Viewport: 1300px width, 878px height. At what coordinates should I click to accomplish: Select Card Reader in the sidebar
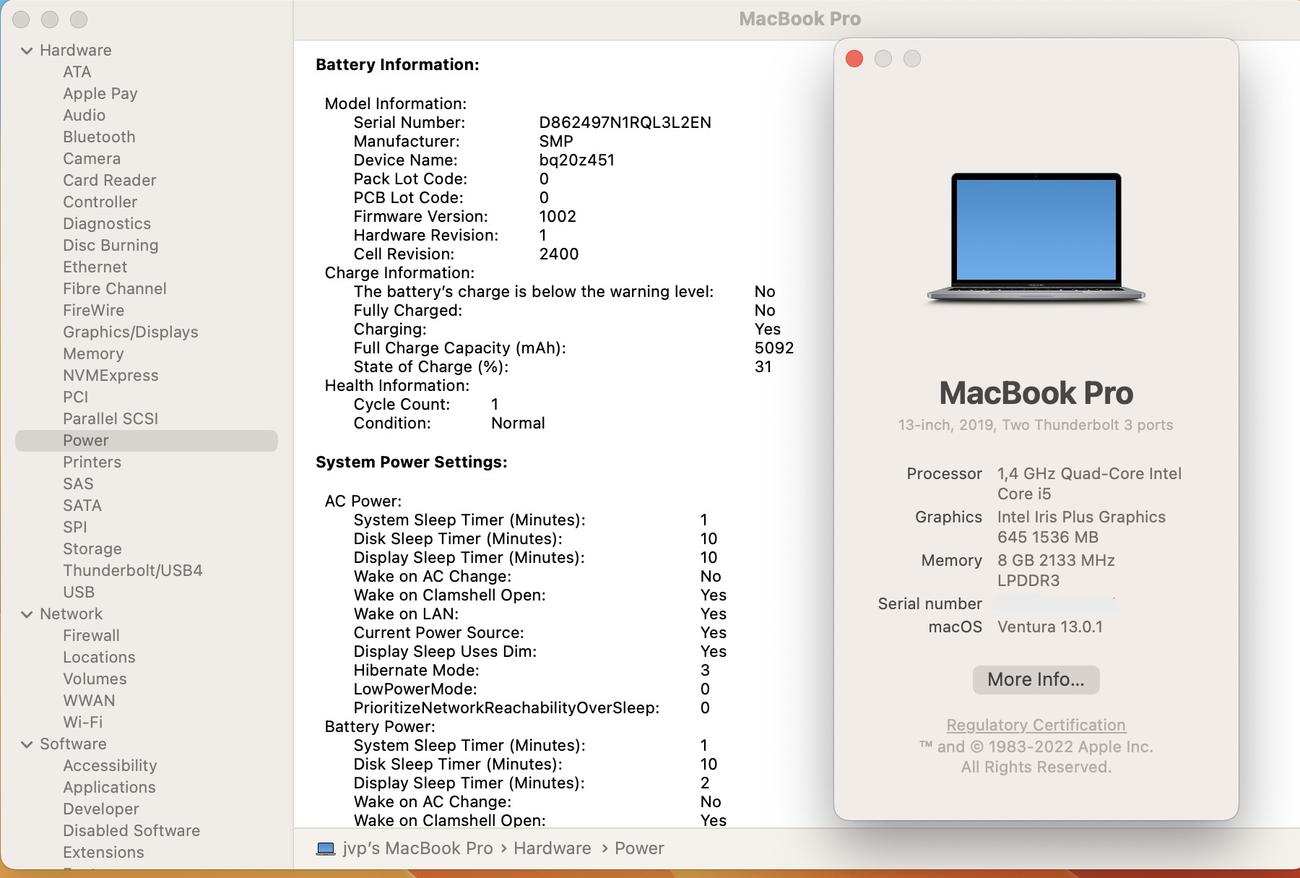coord(110,180)
